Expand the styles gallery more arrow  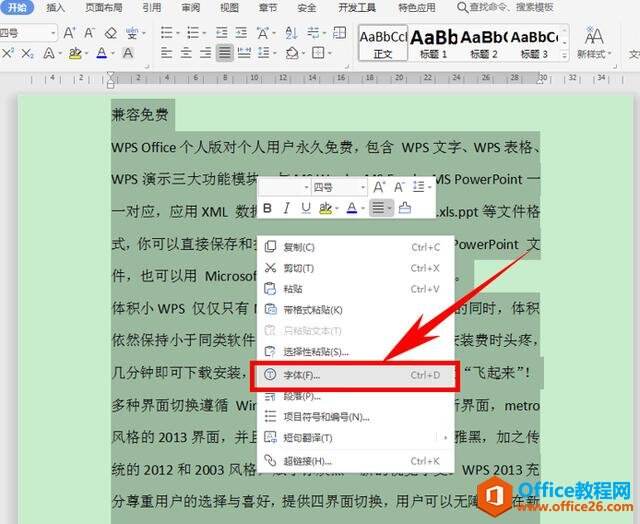coord(564,56)
